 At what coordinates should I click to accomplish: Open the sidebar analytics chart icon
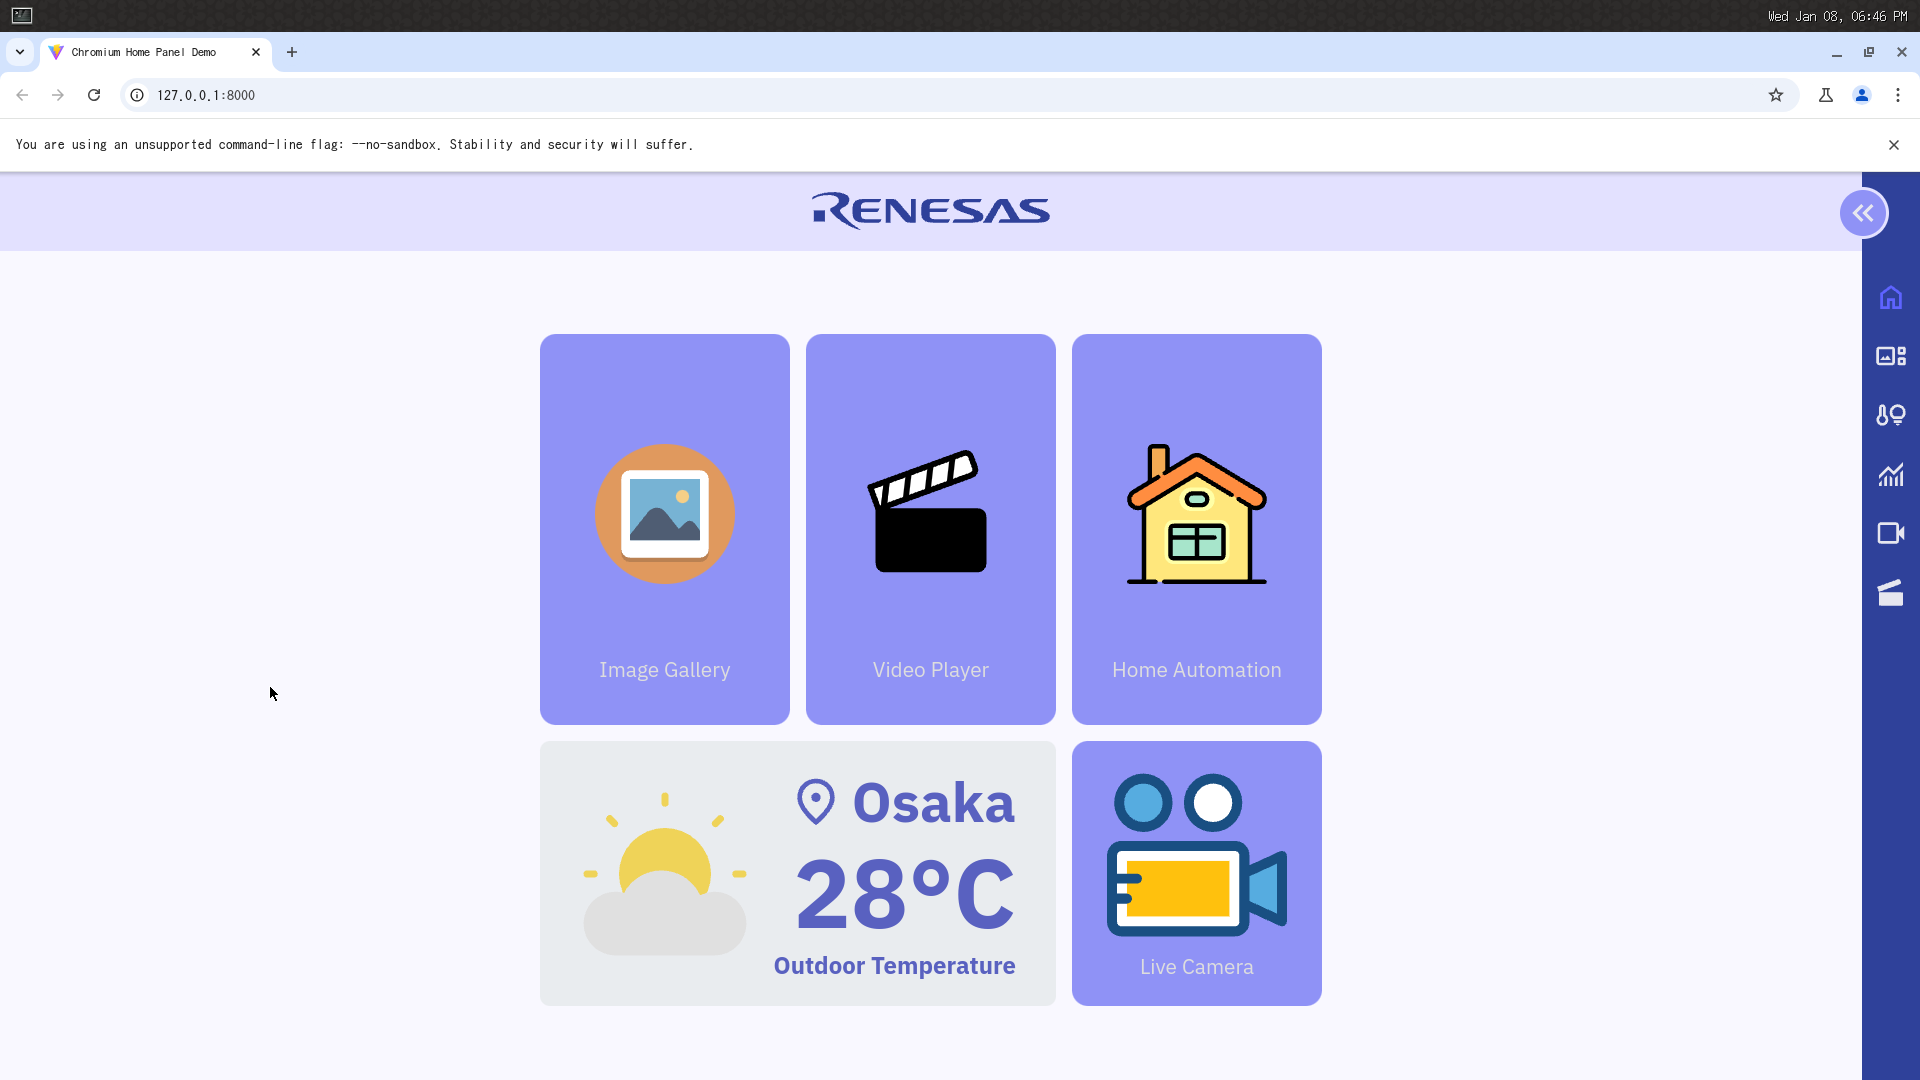coord(1890,475)
